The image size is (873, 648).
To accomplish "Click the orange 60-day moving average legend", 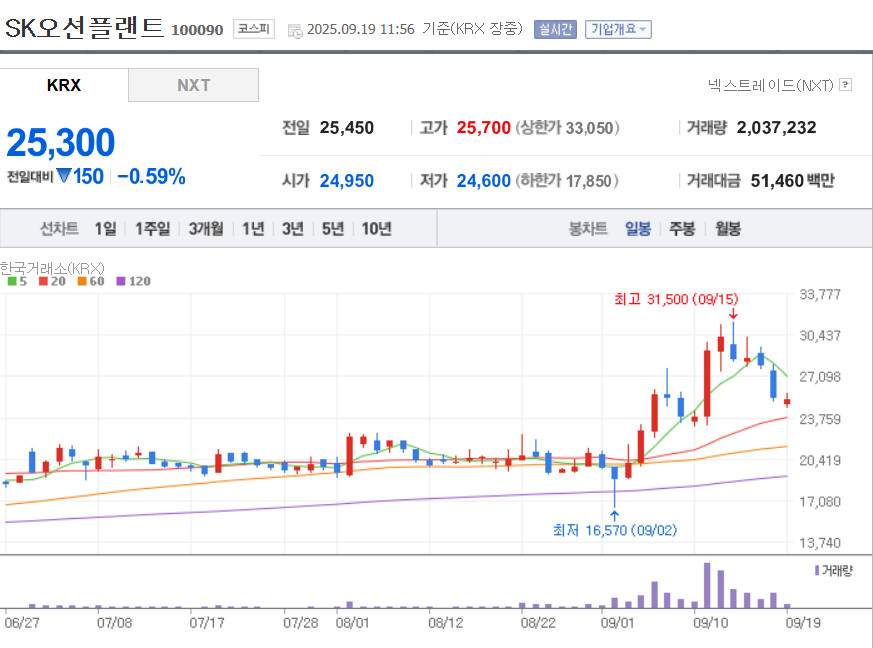I will pos(91,281).
